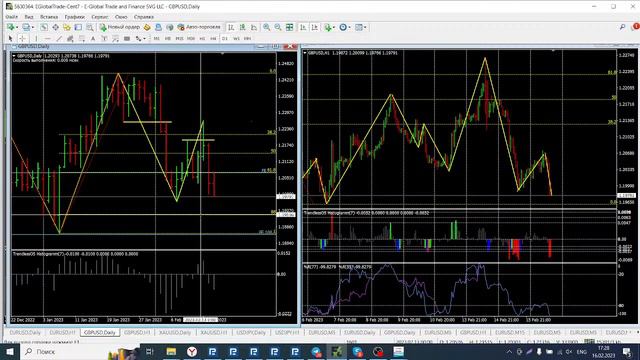Viewport: 640px width, 360px height.
Task: Open the New Chart toolbar icon
Action: (10, 27)
